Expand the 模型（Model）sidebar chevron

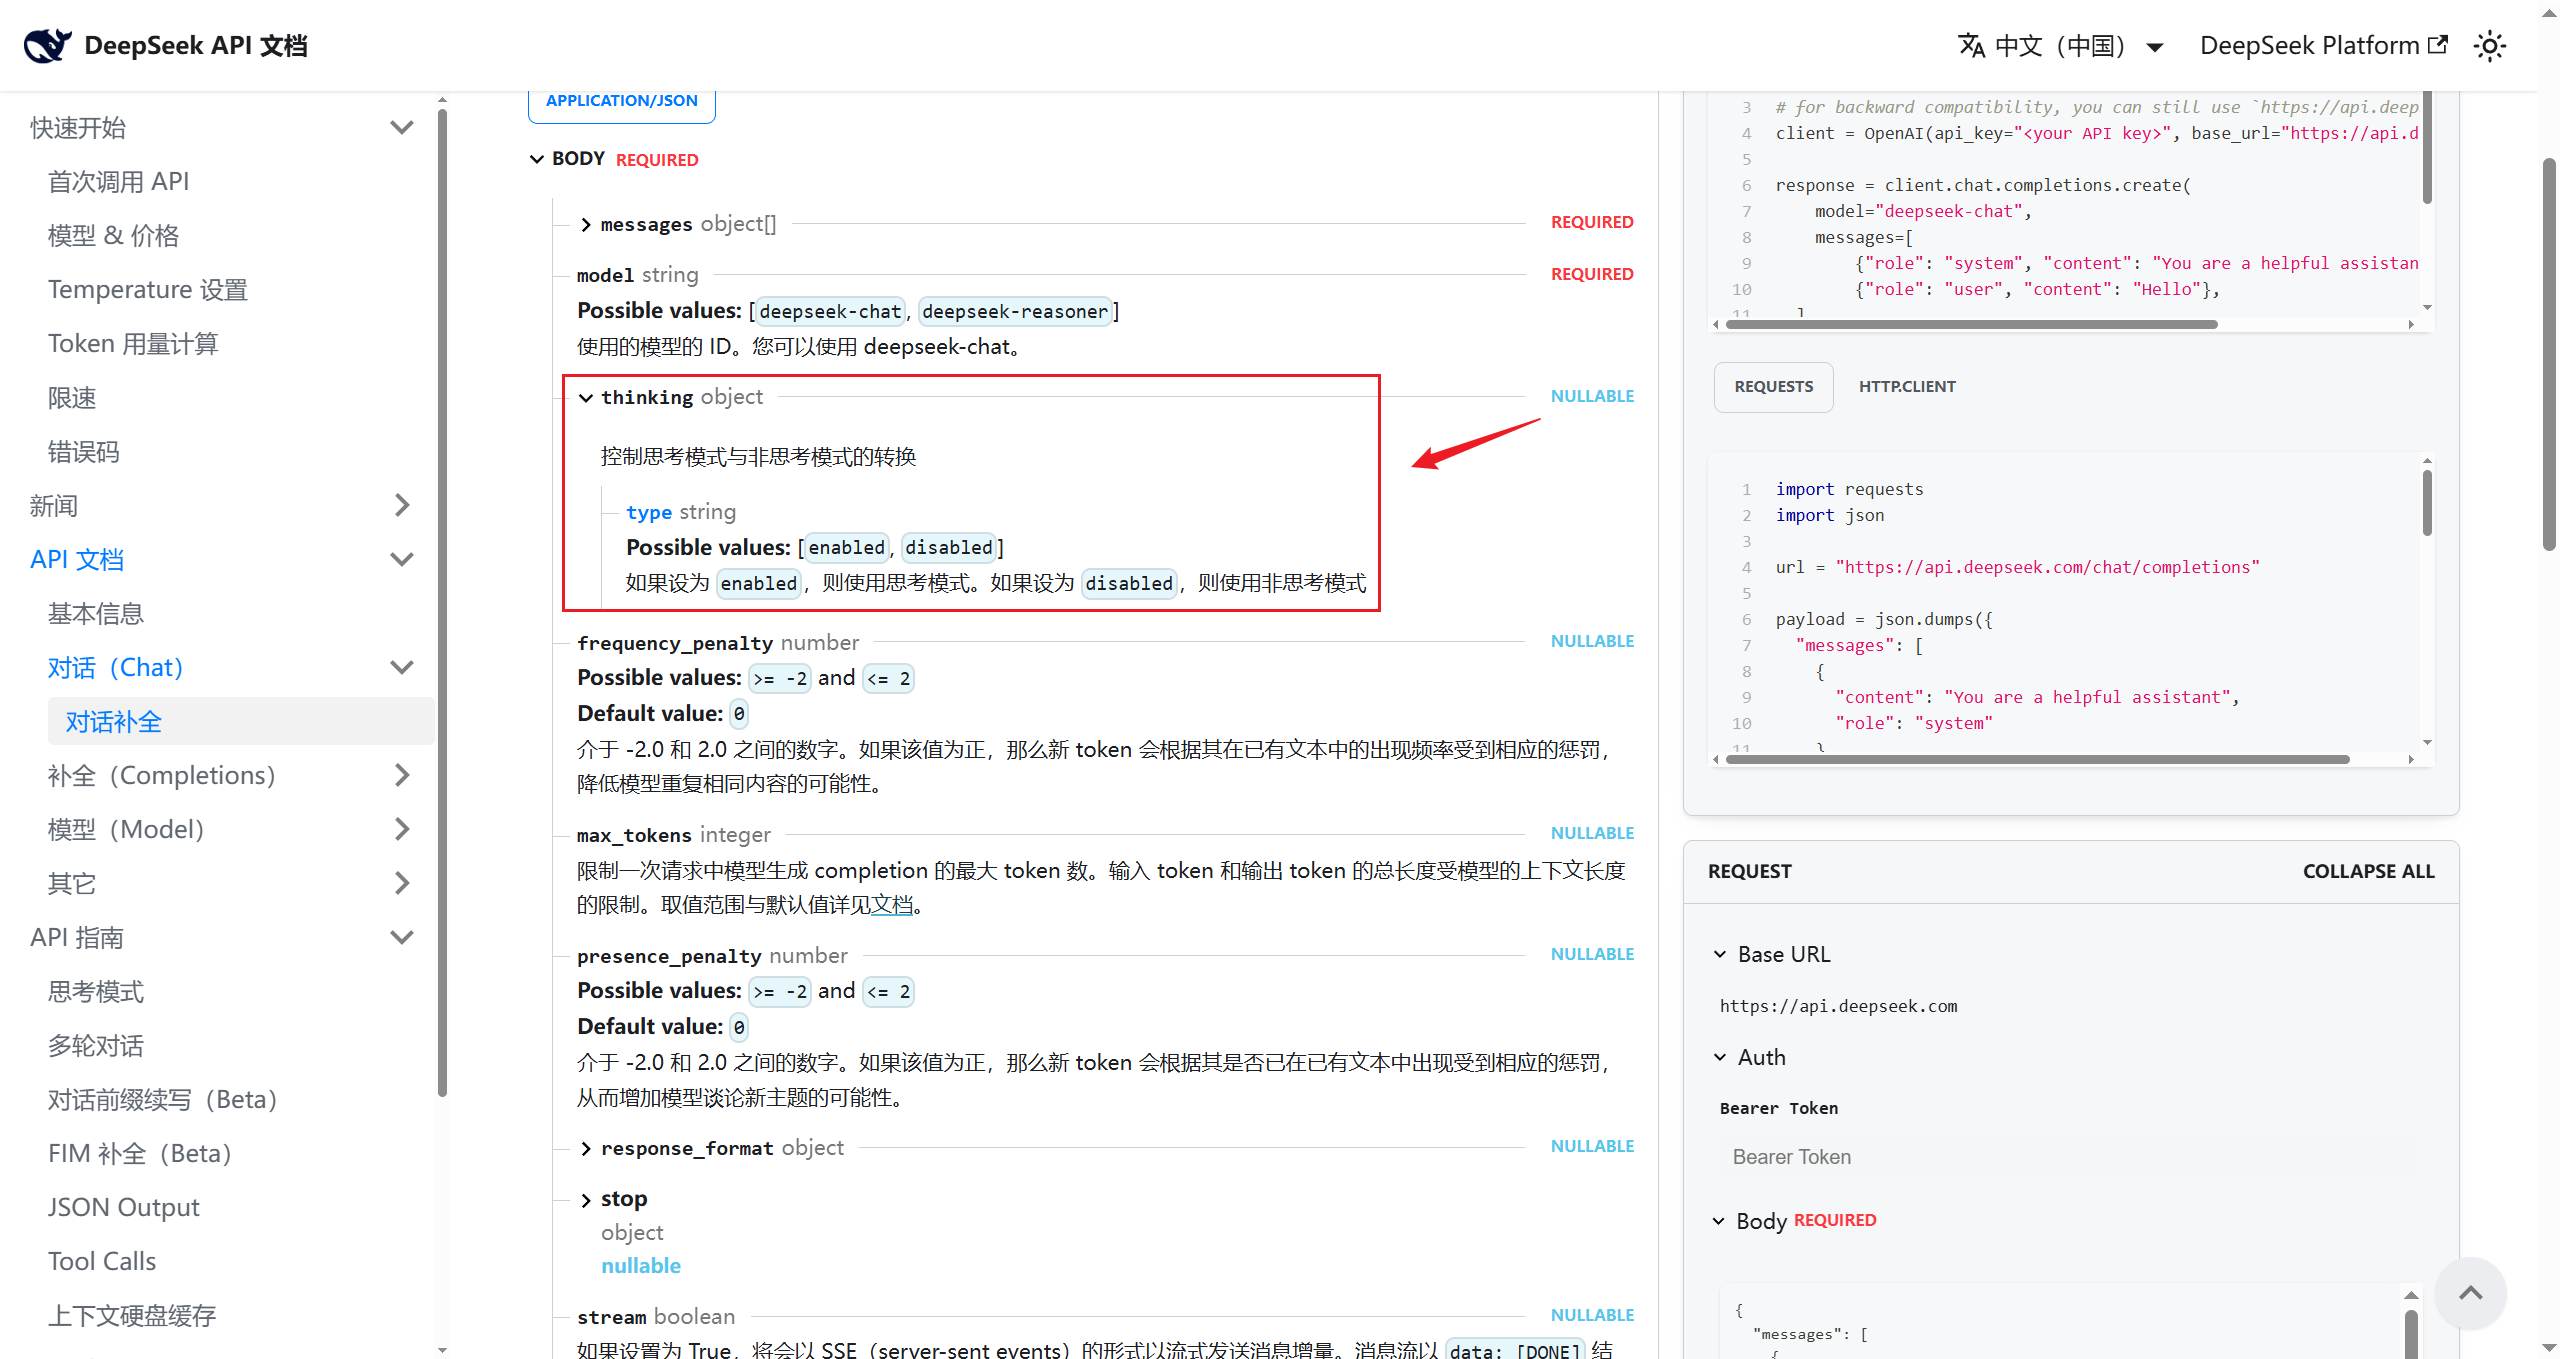coord(402,829)
